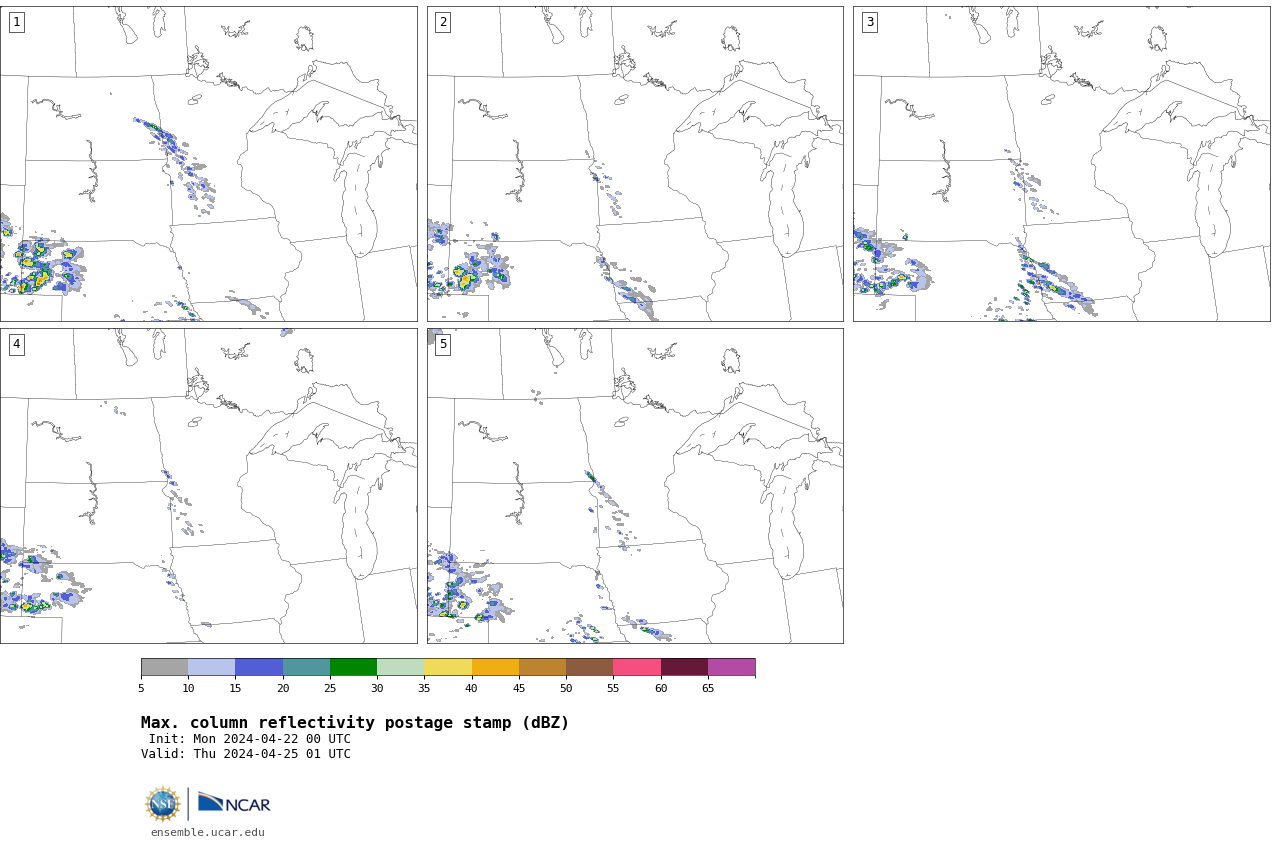Open ensemble member 1 map panel

coord(208,164)
